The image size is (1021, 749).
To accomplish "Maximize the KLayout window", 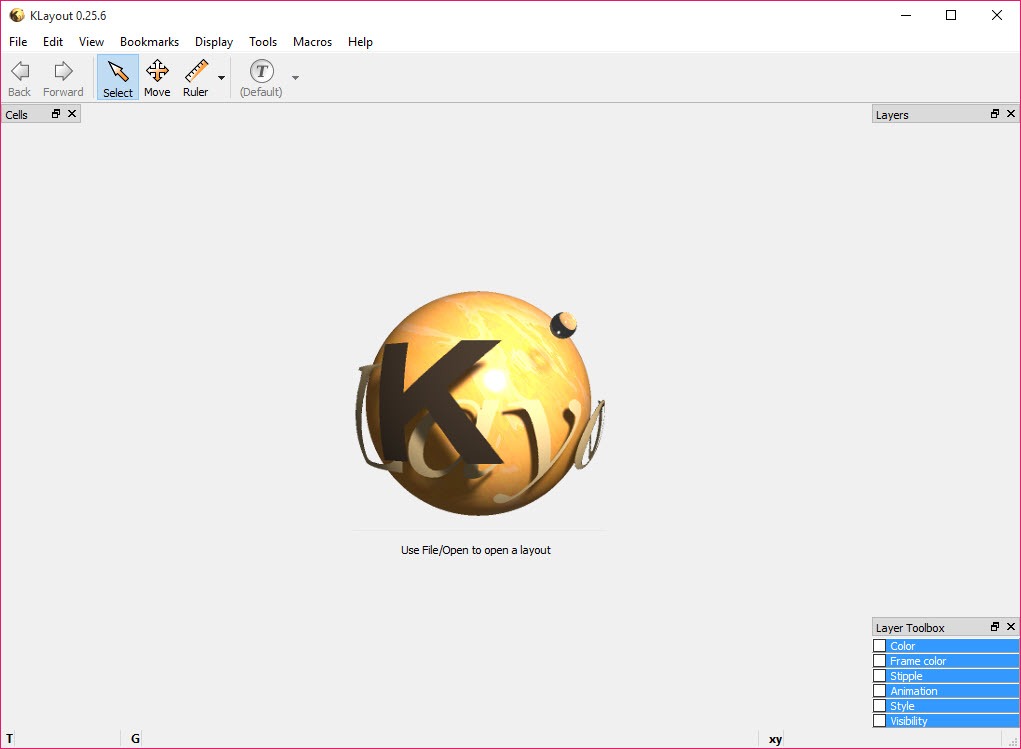I will click(951, 15).
